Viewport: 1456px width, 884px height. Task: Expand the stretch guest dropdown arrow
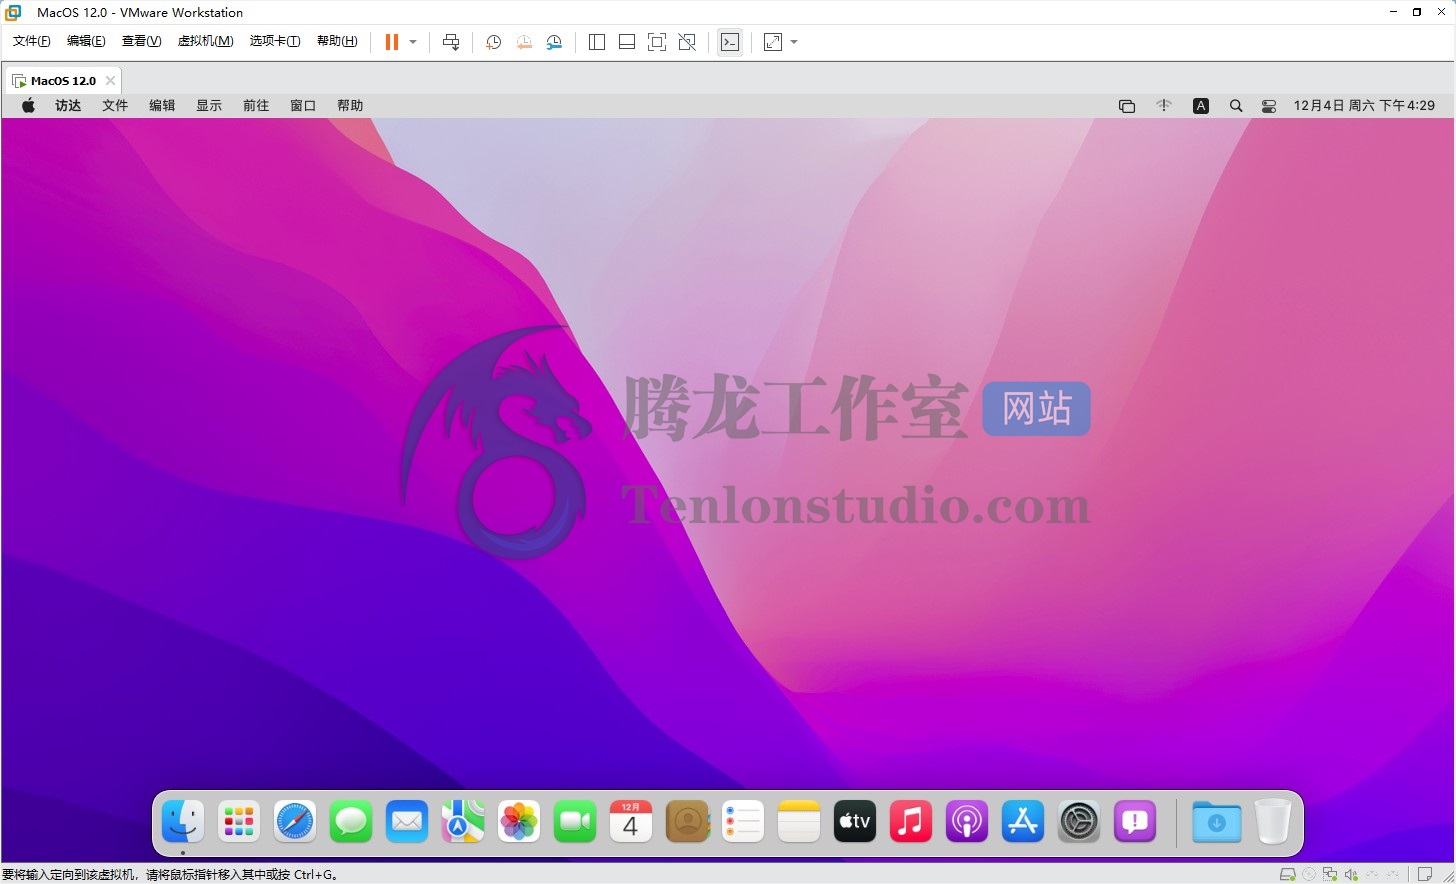pos(794,42)
